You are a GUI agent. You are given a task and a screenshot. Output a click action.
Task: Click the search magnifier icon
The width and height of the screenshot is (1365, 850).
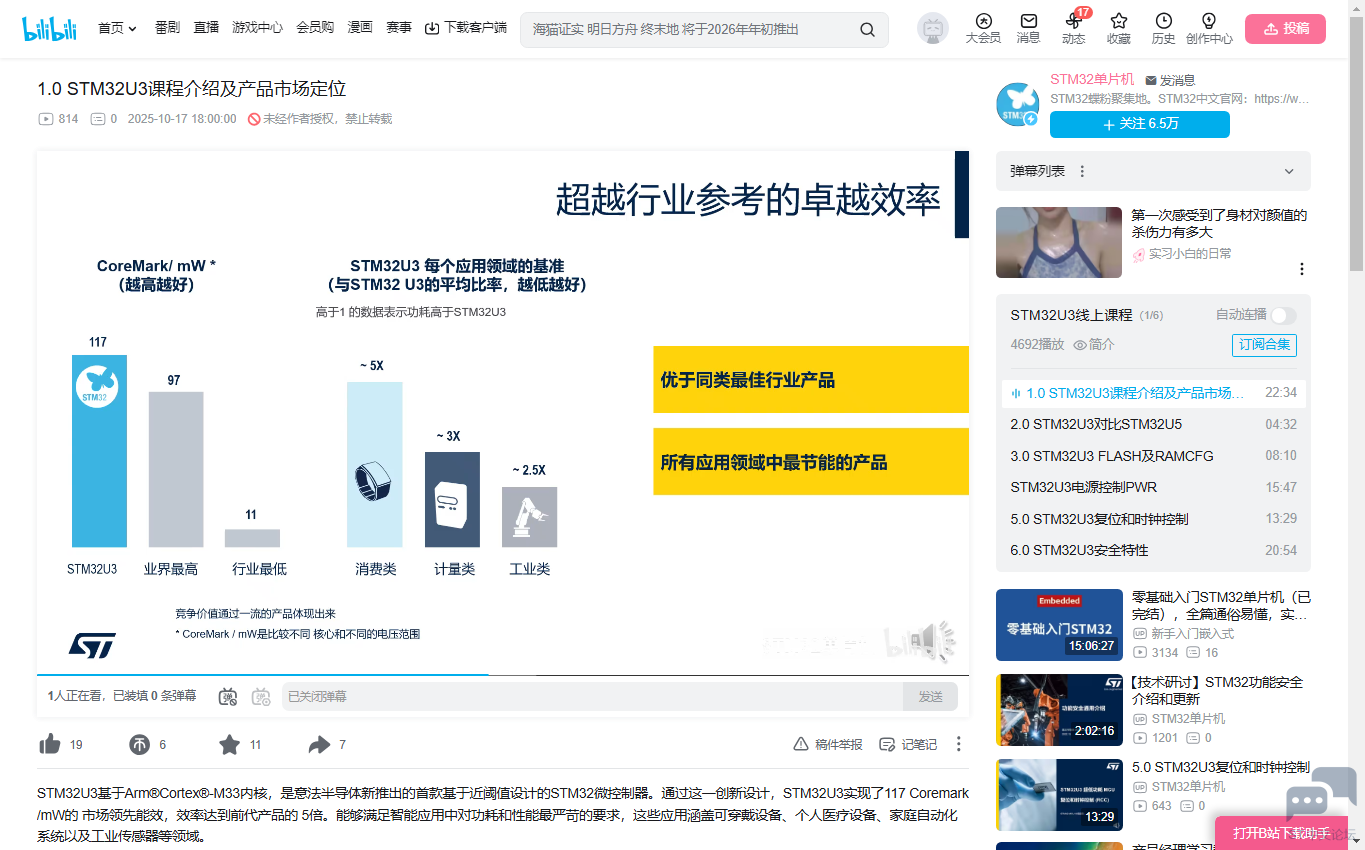tap(867, 29)
